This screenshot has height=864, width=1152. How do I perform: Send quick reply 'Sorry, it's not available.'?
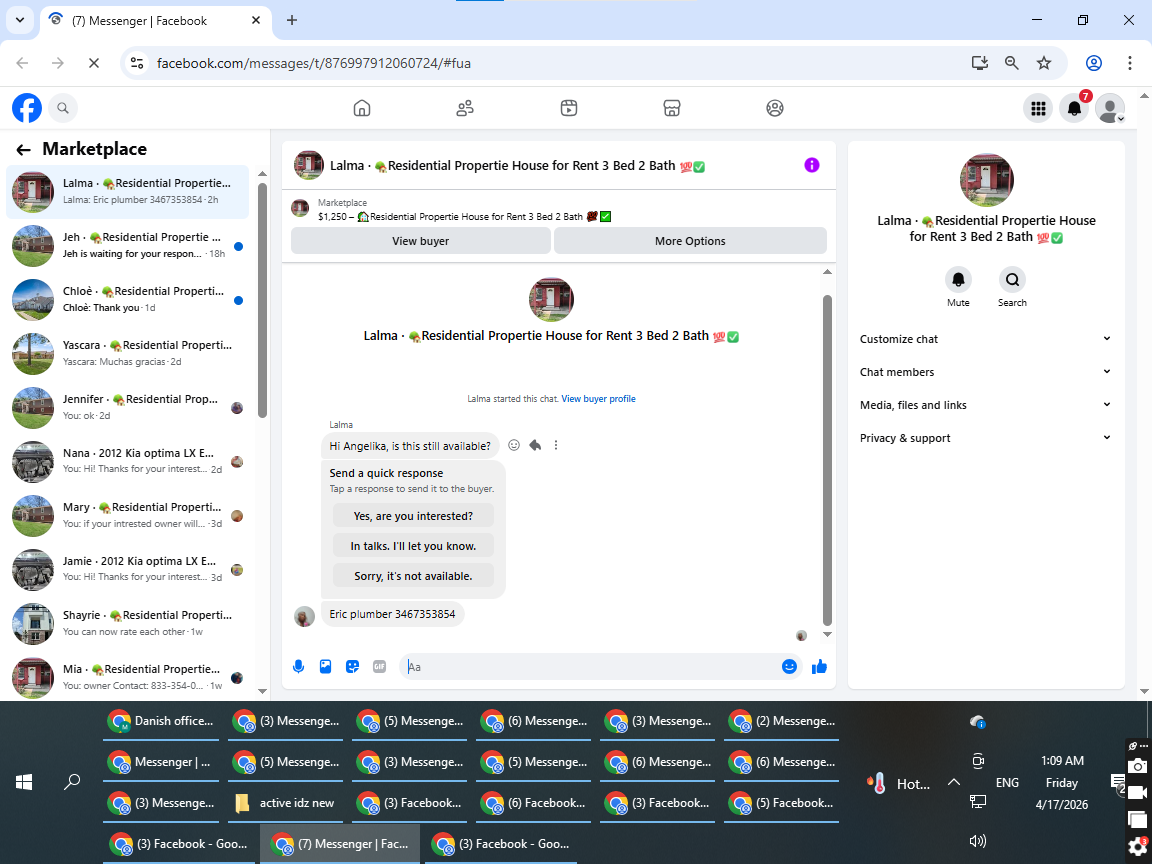click(x=413, y=576)
